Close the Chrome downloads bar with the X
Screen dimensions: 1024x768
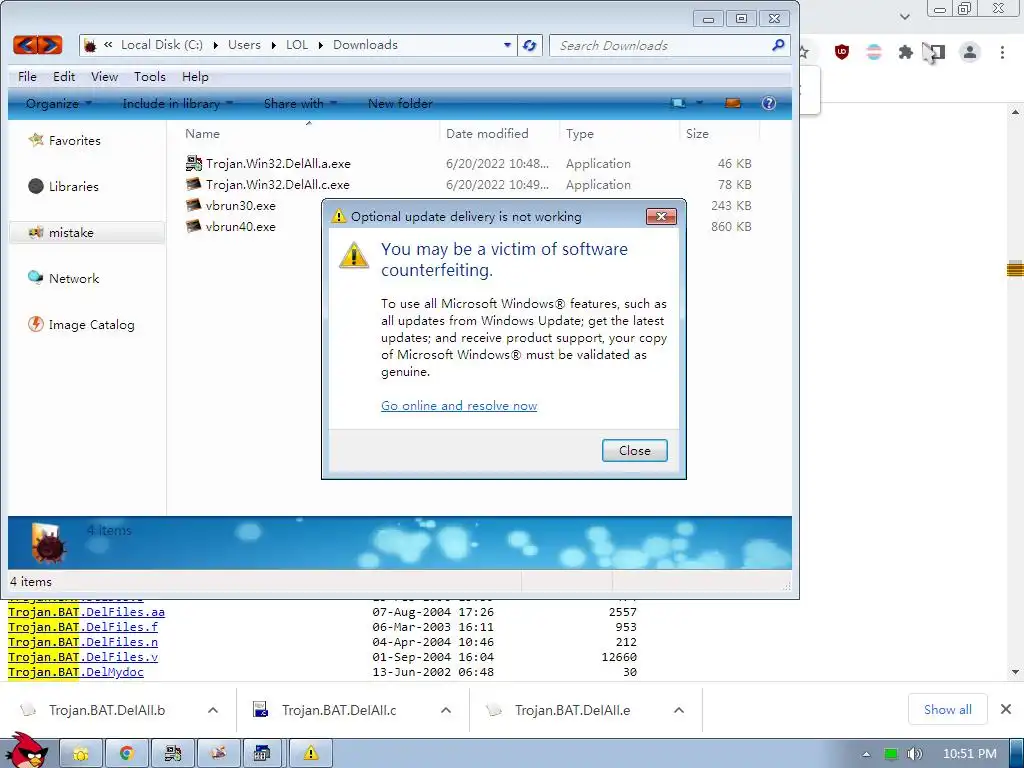pyautogui.click(x=1006, y=709)
